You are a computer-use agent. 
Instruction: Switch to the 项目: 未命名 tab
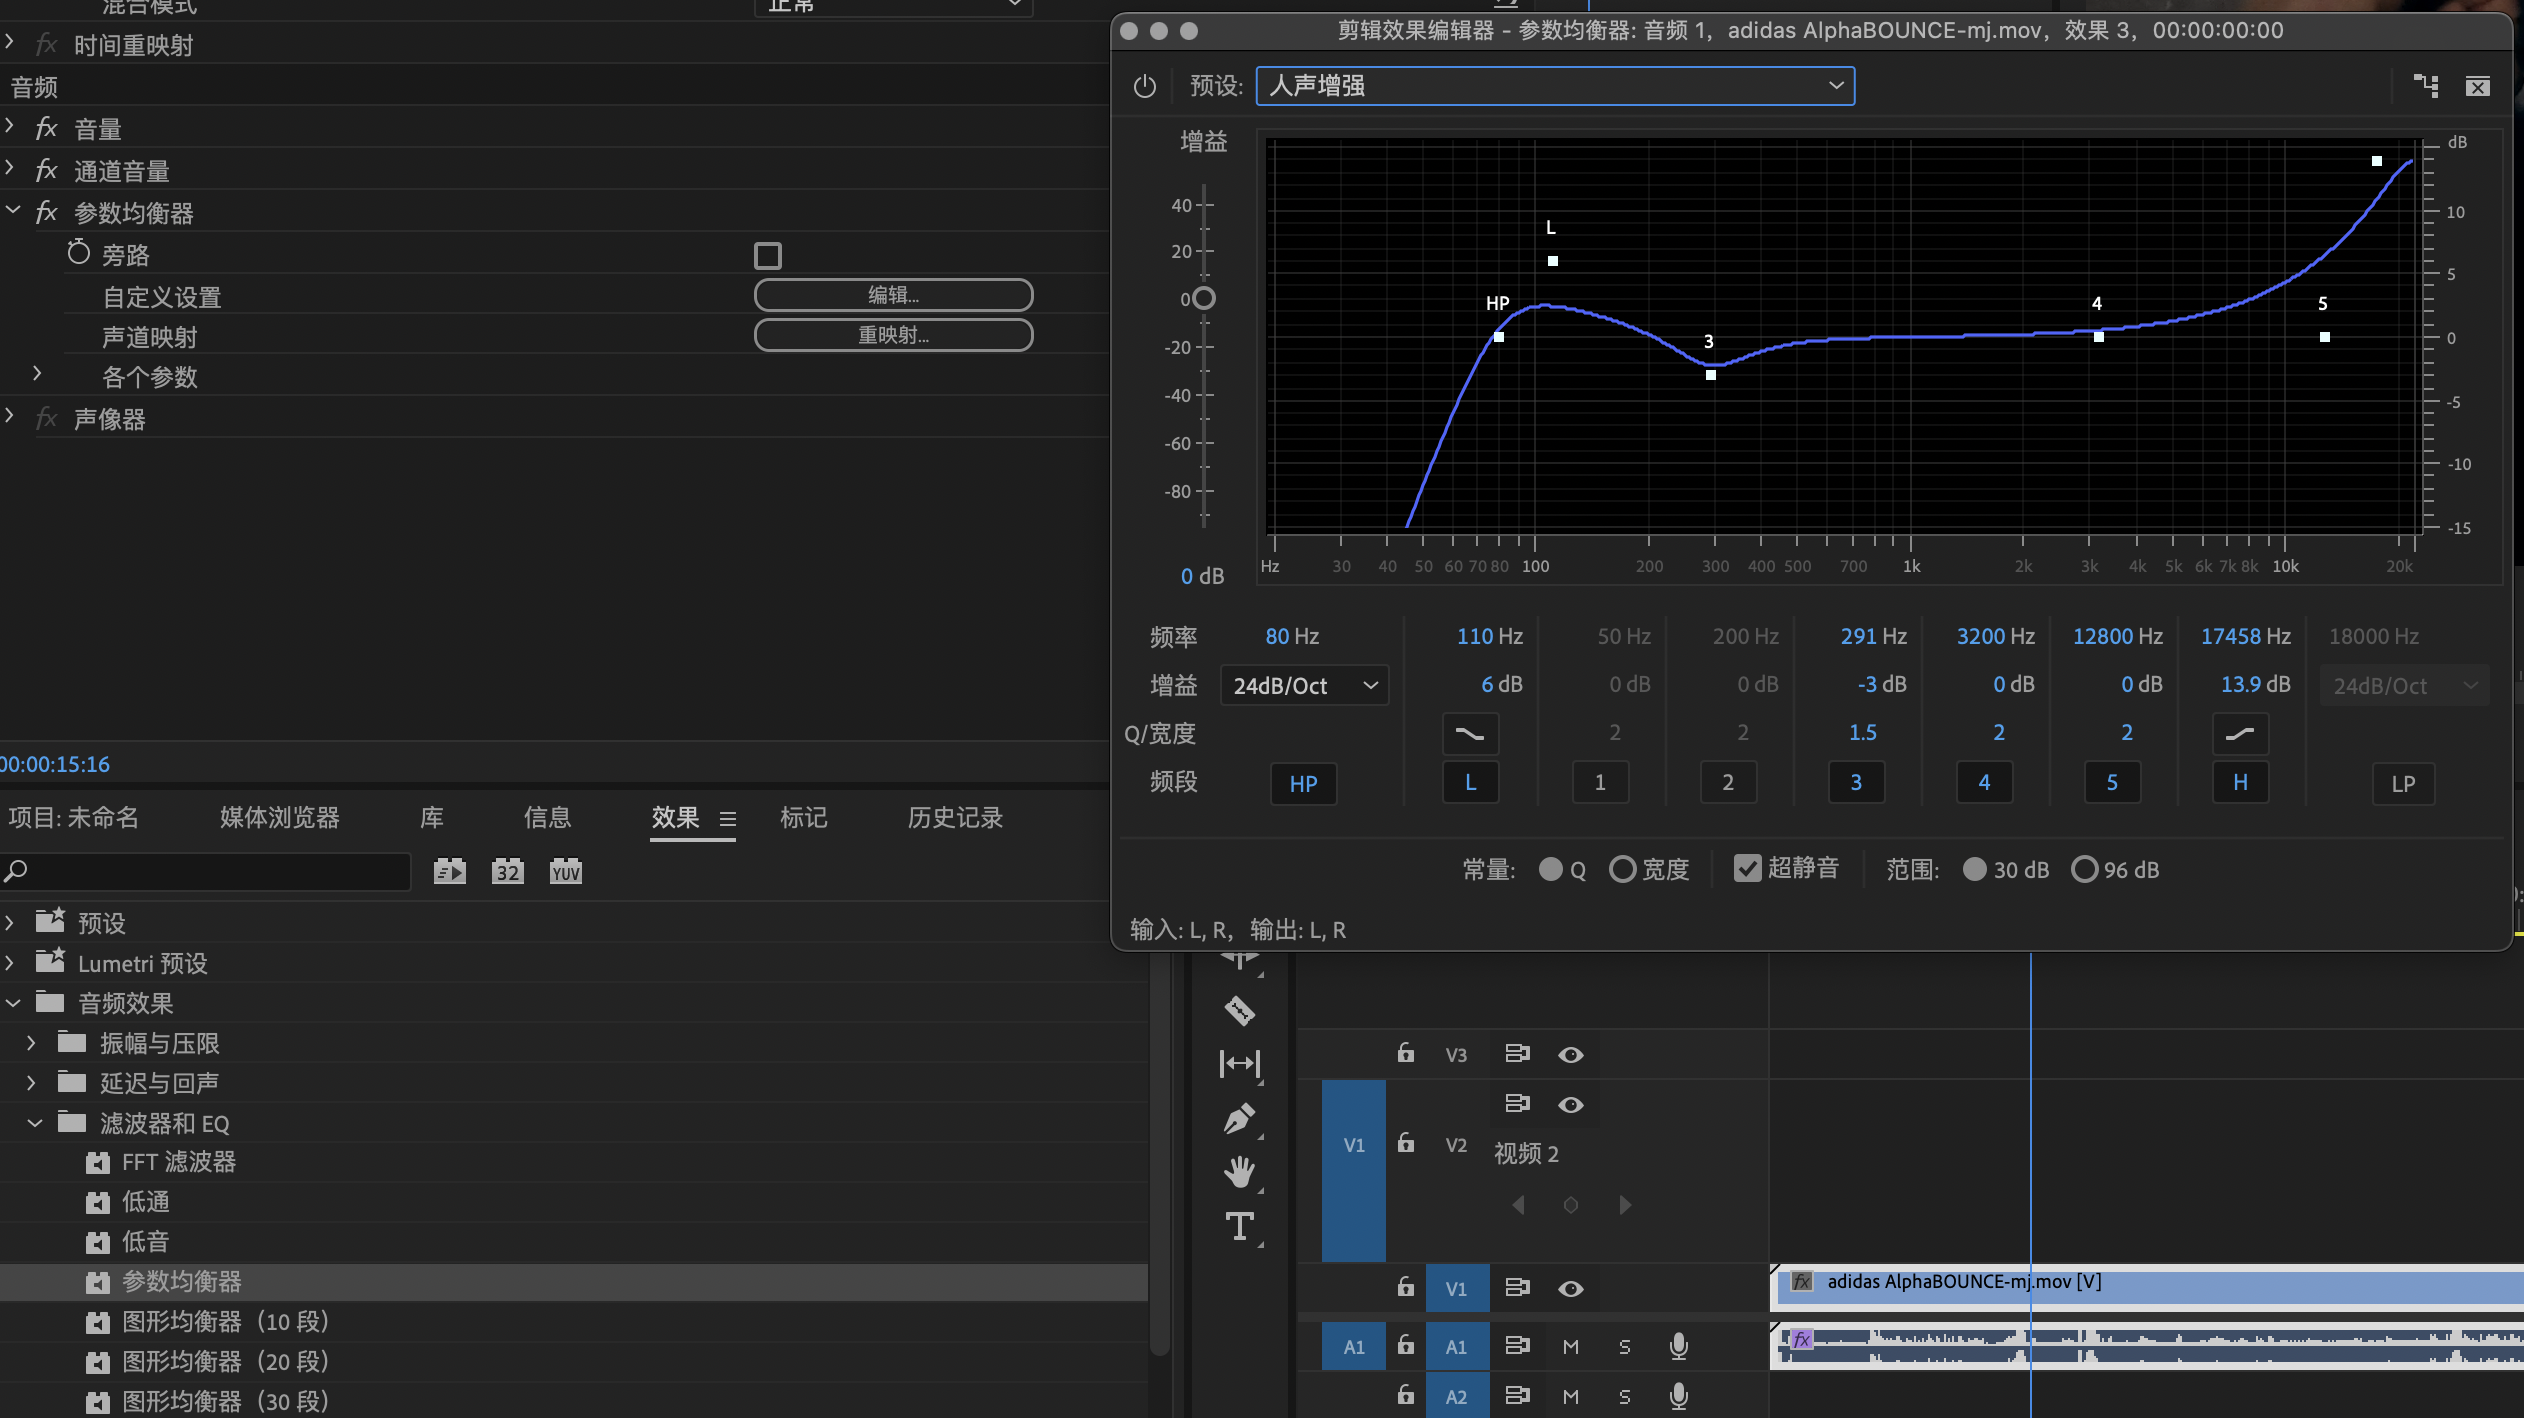[x=74, y=818]
